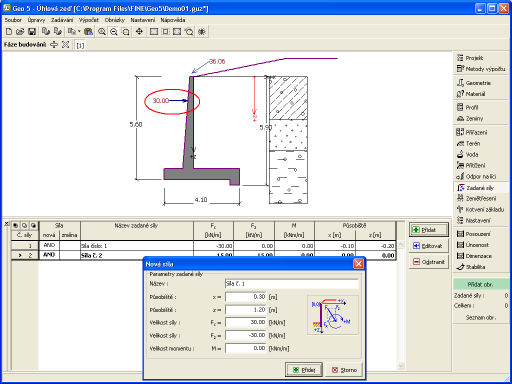The image size is (512, 384).
Task: Click the moment M value field
Action: click(246, 348)
